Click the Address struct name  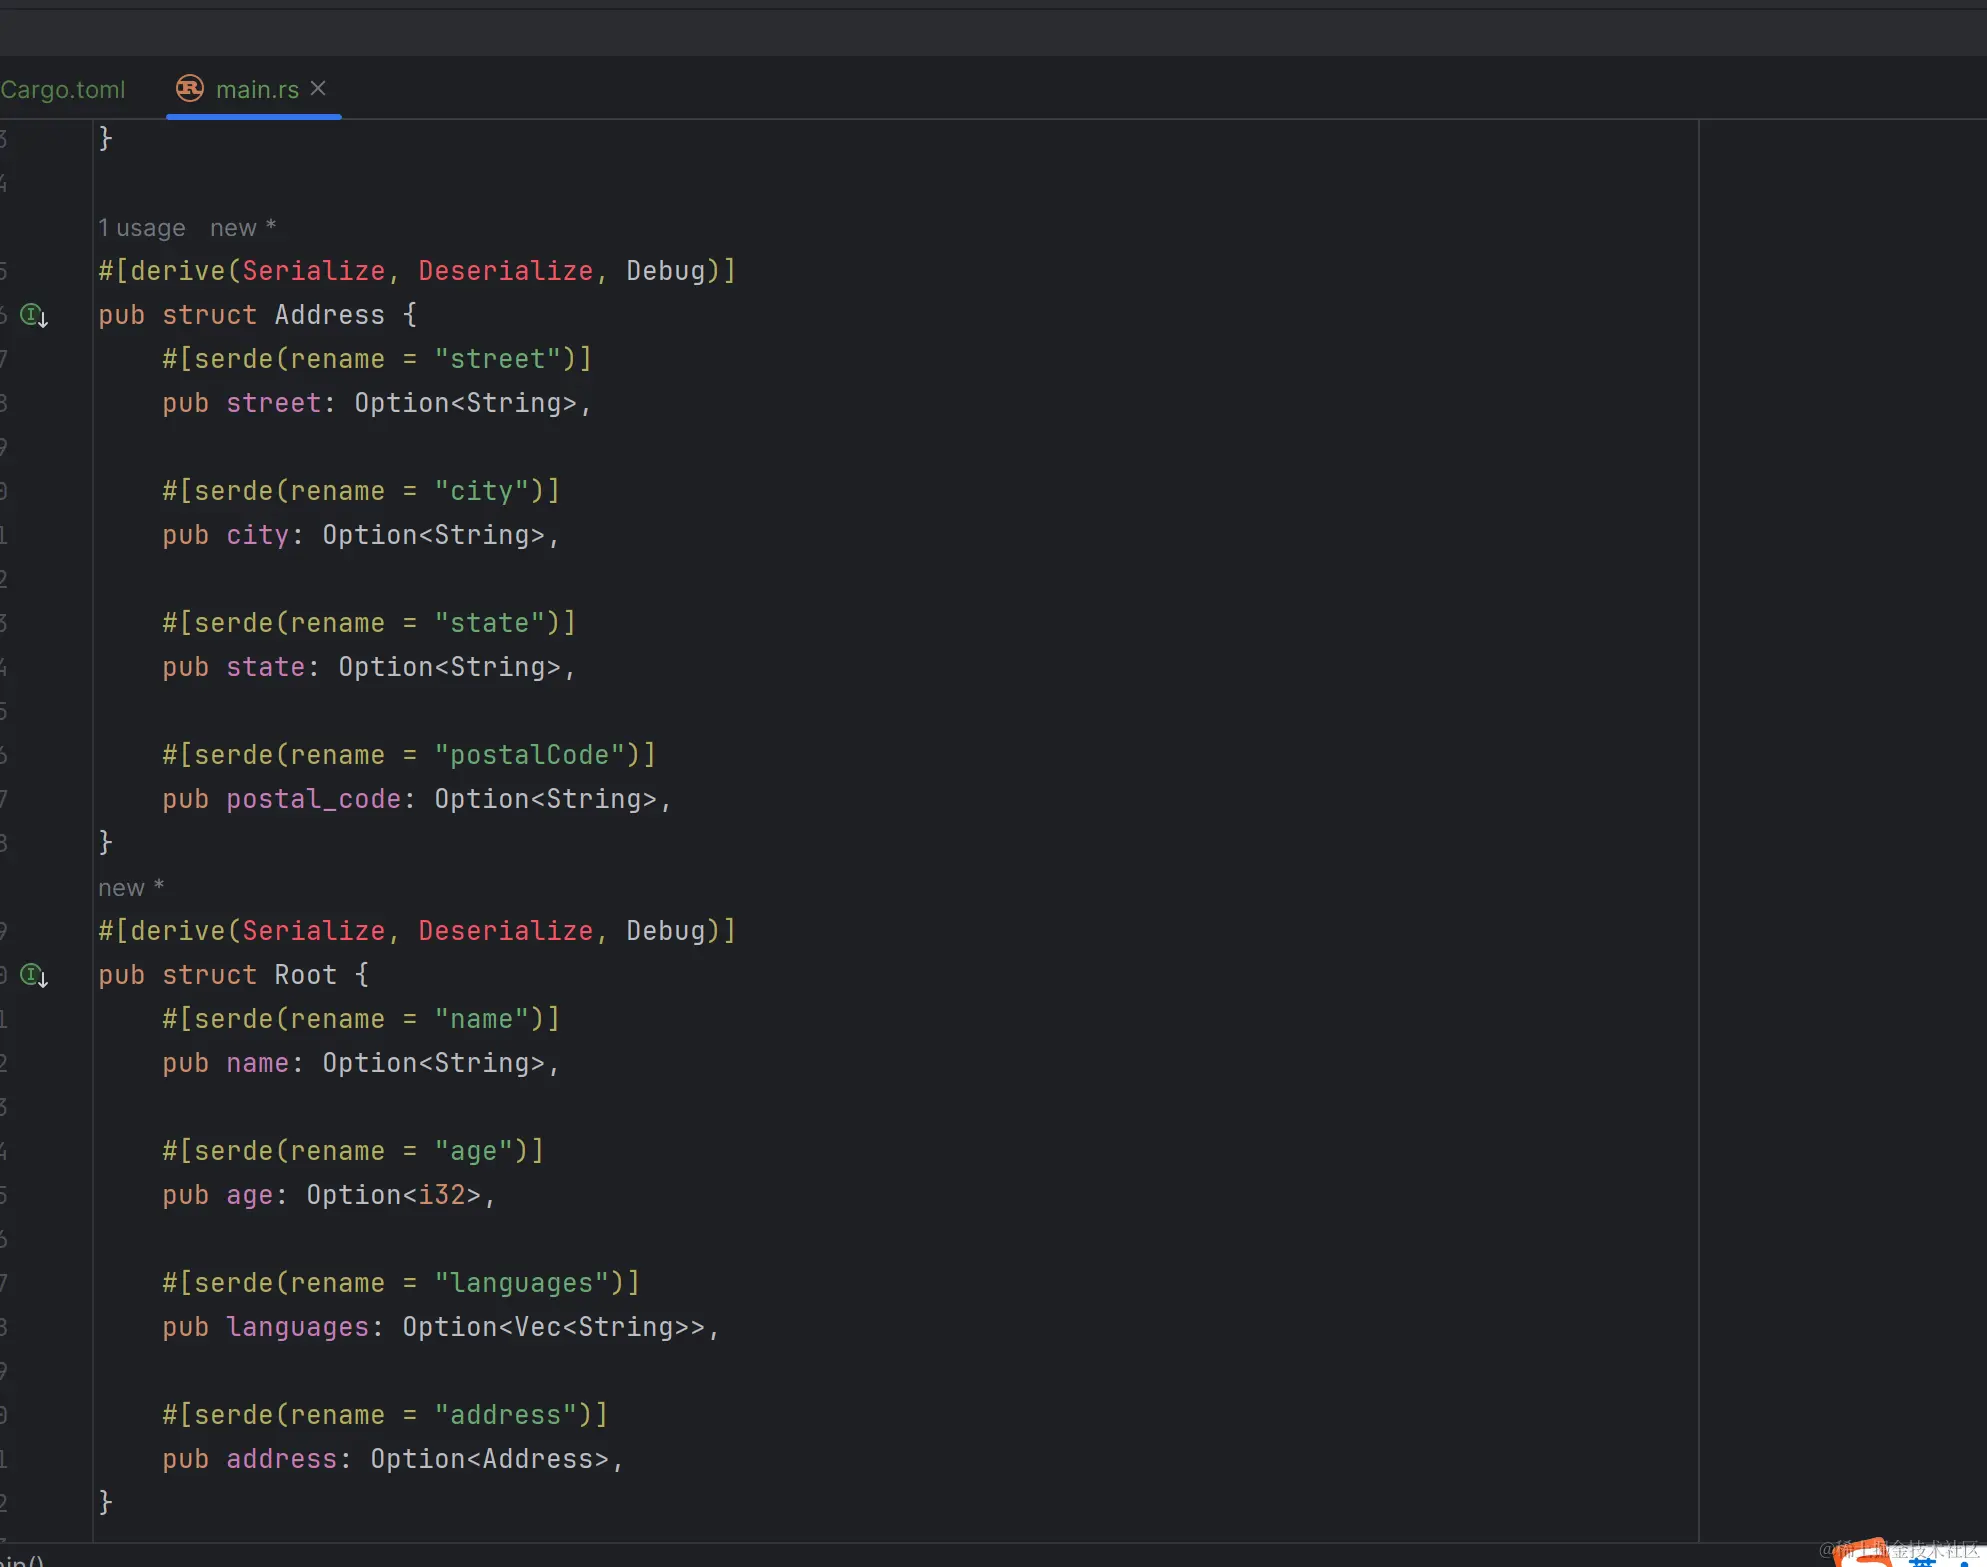(330, 315)
